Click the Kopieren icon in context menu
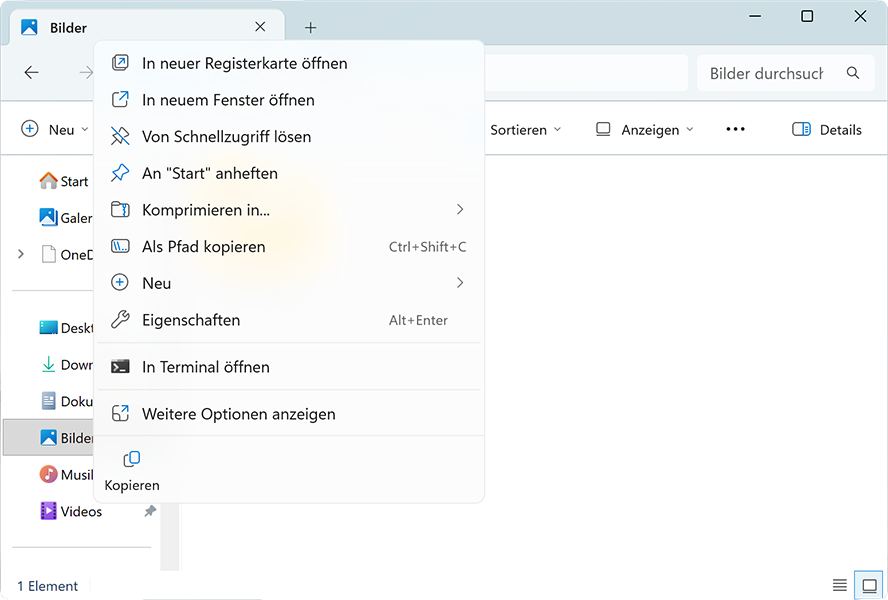 point(131,460)
